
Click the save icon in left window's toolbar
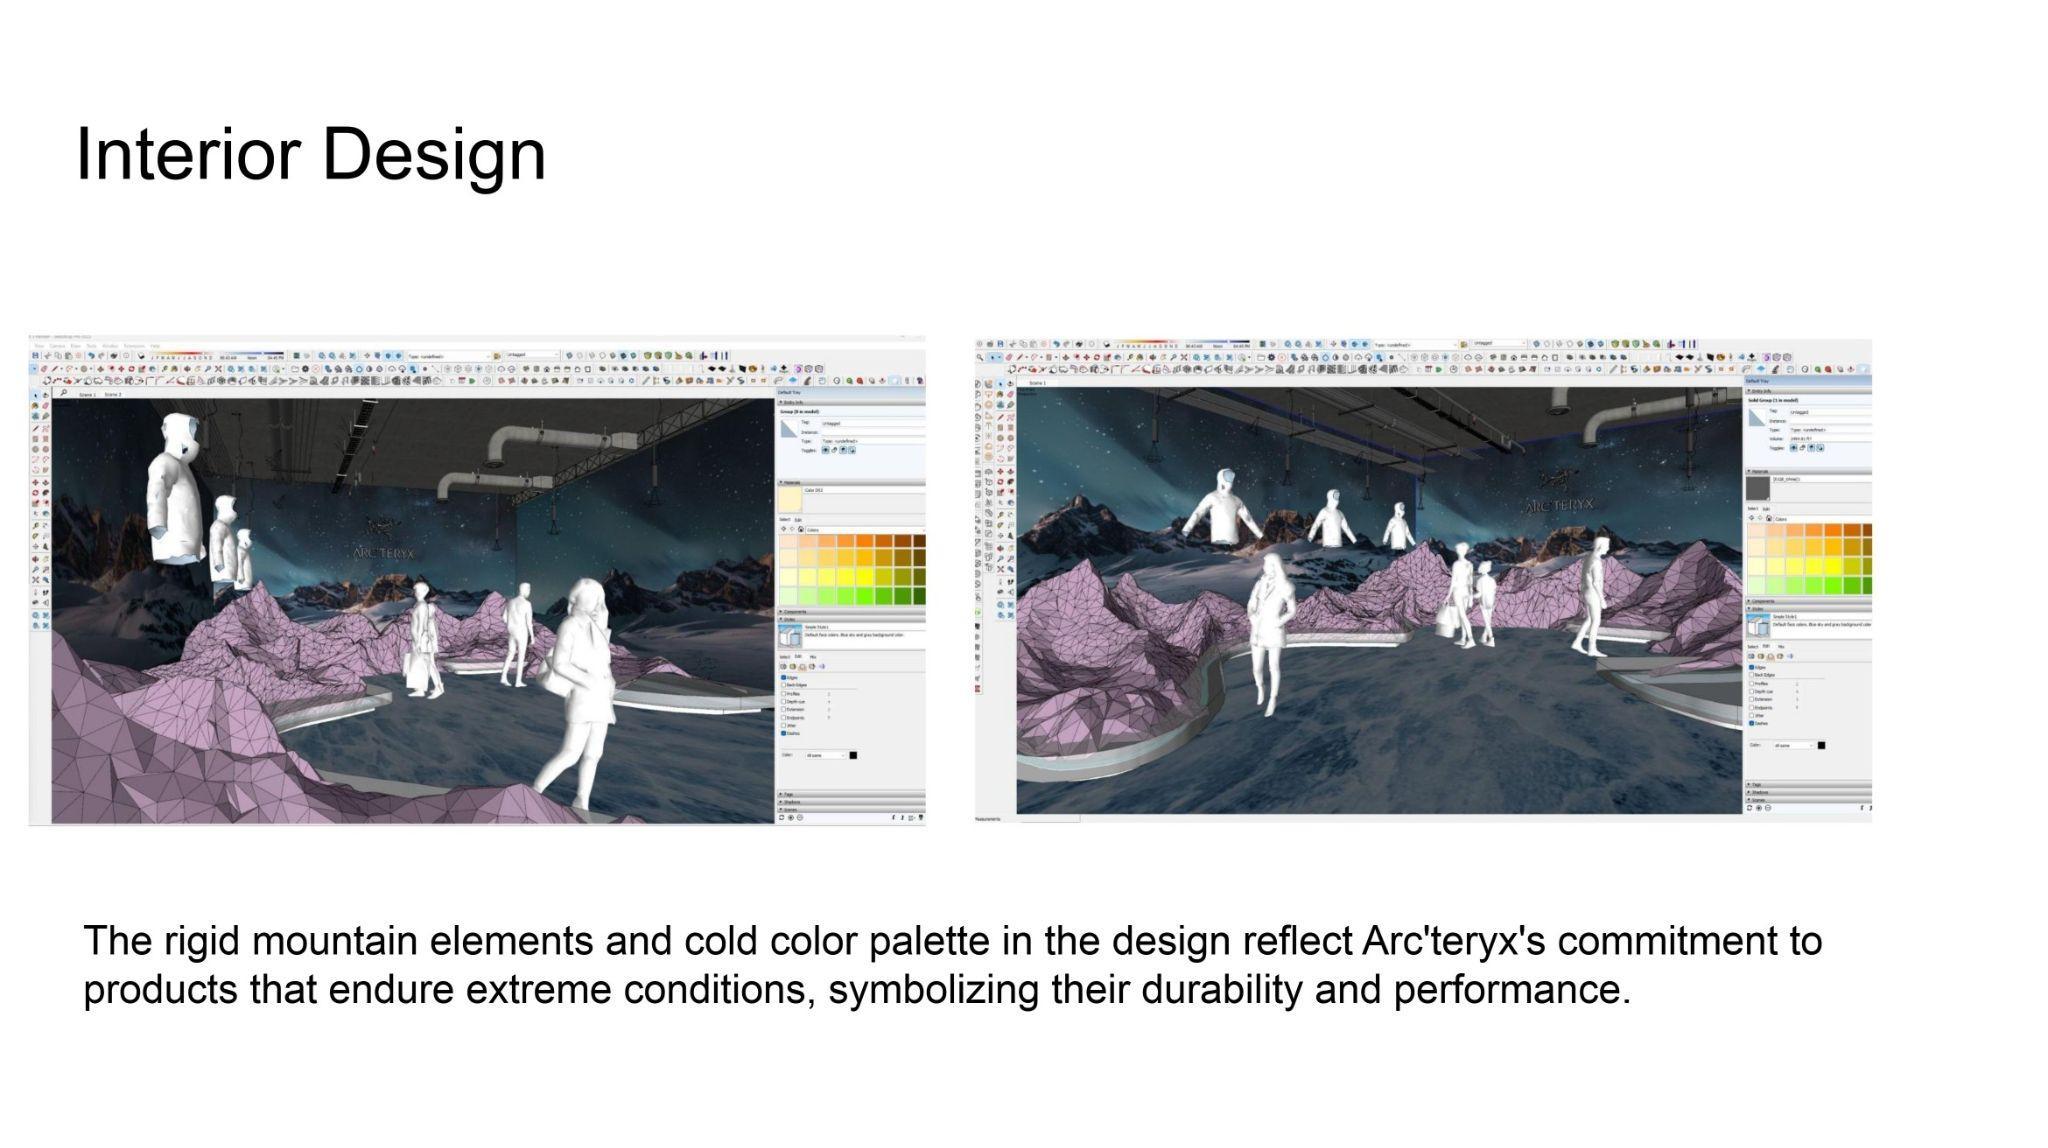coord(36,355)
